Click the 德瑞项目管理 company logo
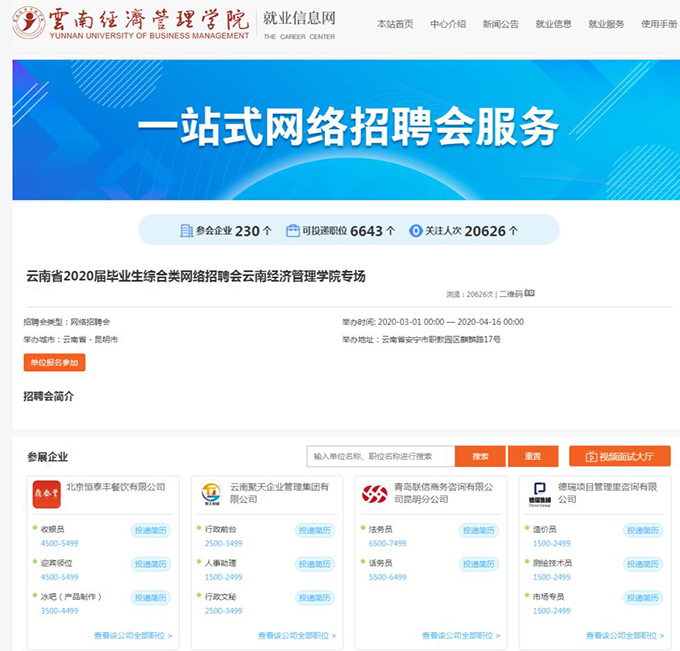Image resolution: width=680 pixels, height=651 pixels. tap(539, 494)
